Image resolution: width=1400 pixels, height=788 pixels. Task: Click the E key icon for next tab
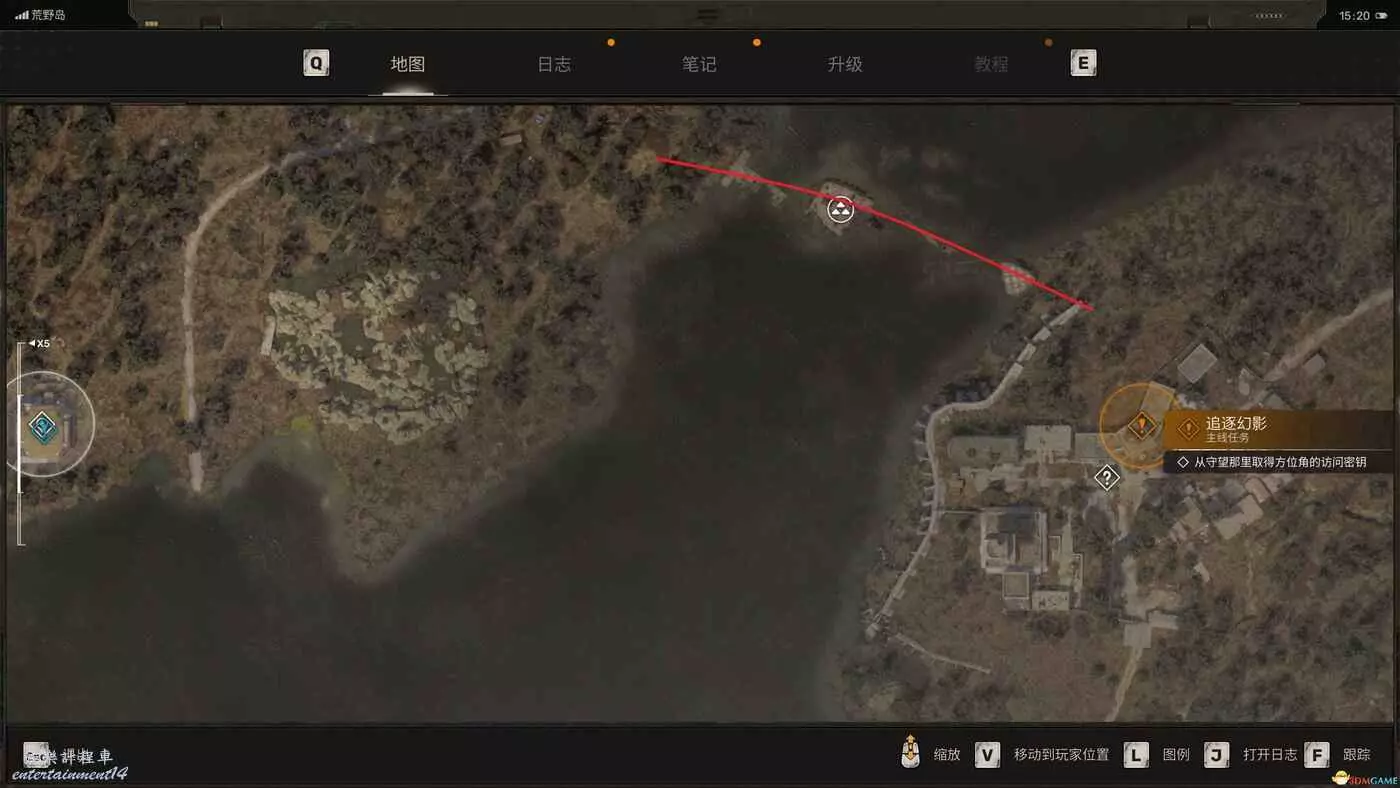1083,64
